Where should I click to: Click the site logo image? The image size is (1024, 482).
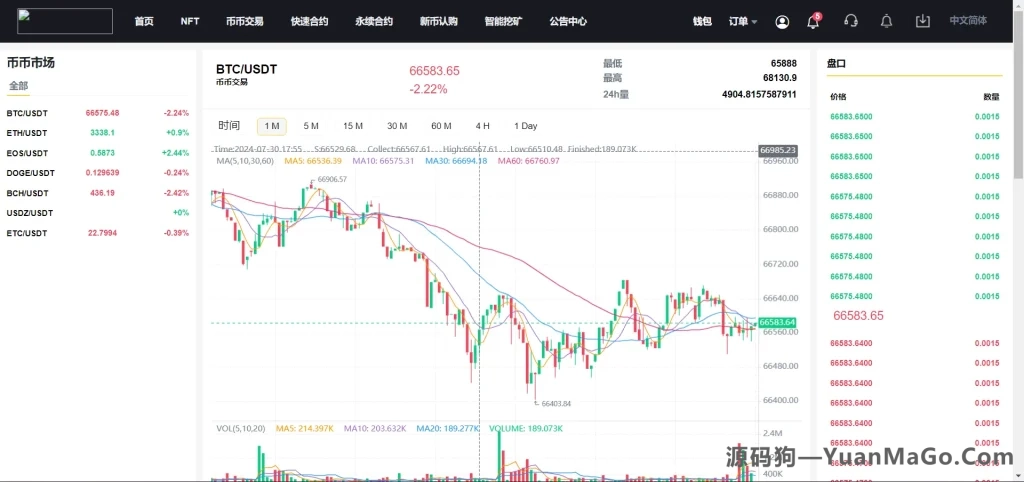65,21
